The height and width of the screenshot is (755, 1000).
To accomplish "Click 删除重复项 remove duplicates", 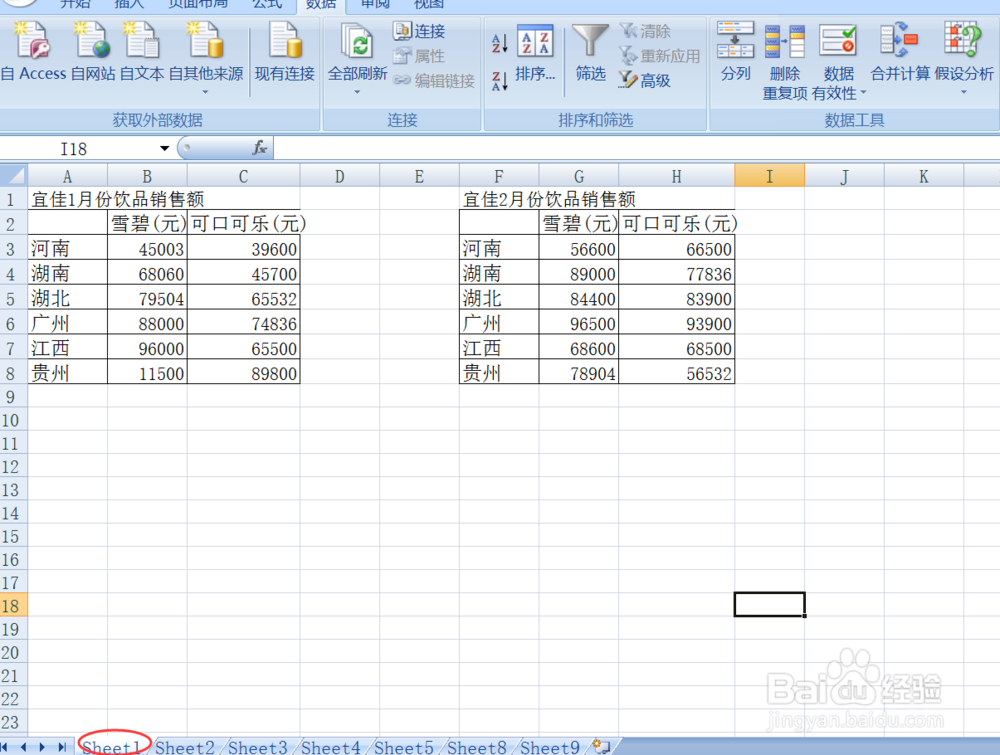I will pyautogui.click(x=785, y=61).
